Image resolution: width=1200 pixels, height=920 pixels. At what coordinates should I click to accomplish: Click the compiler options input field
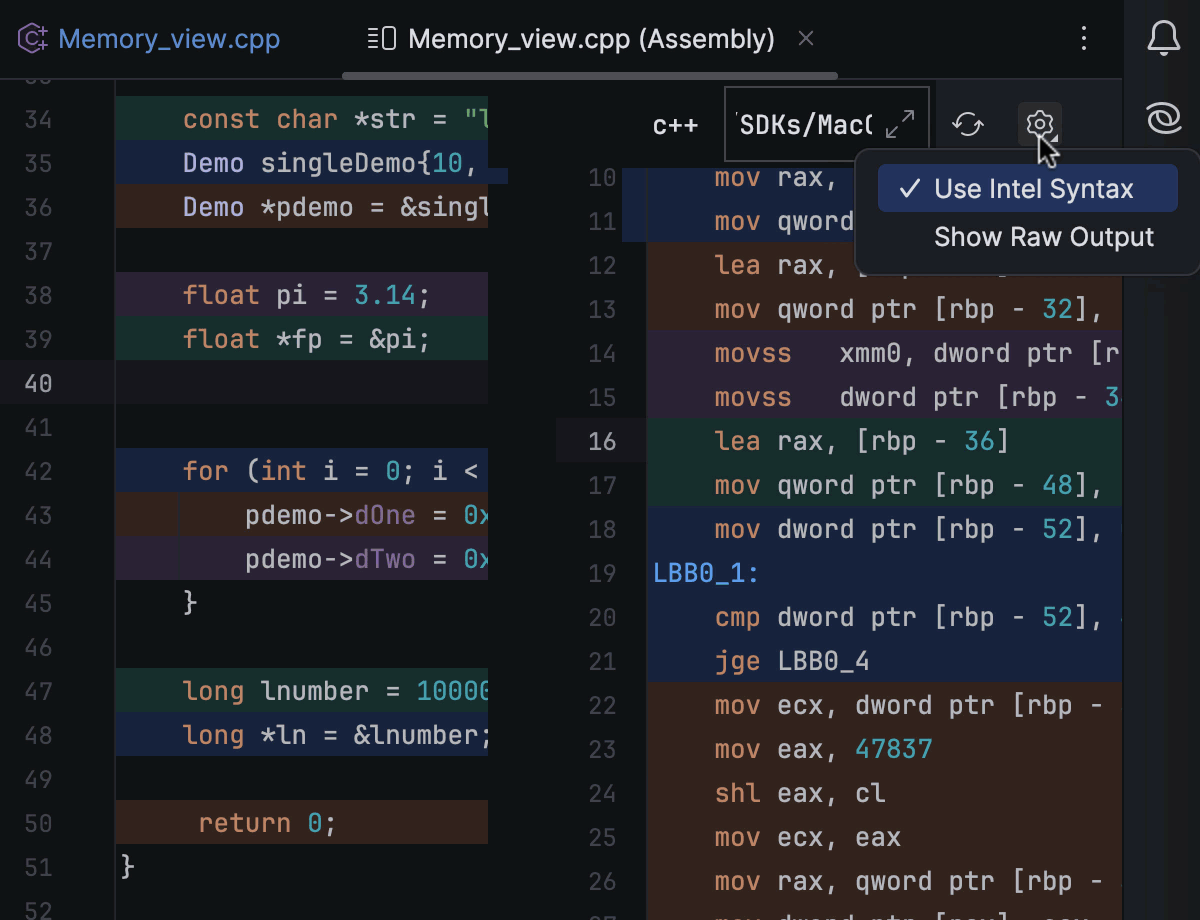click(x=805, y=125)
